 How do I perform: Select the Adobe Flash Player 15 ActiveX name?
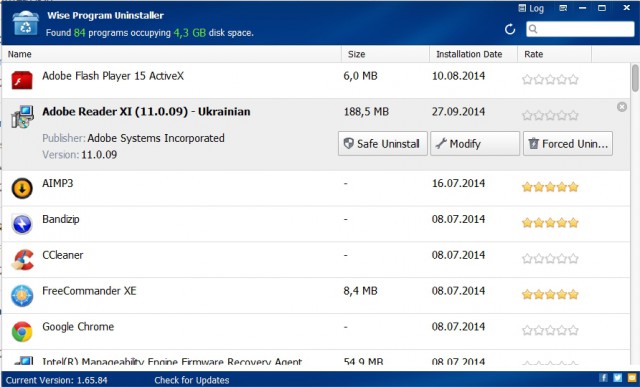pyautogui.click(x=113, y=76)
